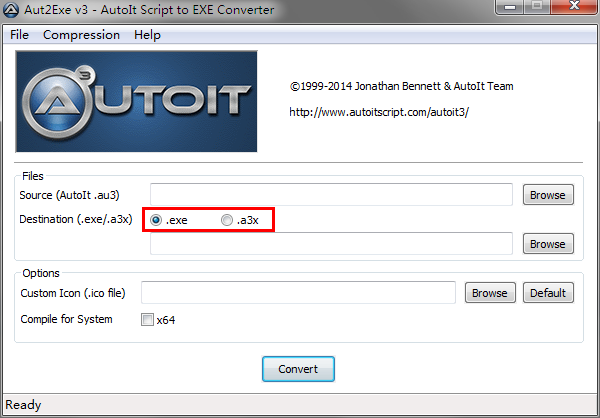Click the autoitscript.com URL text

click(x=378, y=112)
